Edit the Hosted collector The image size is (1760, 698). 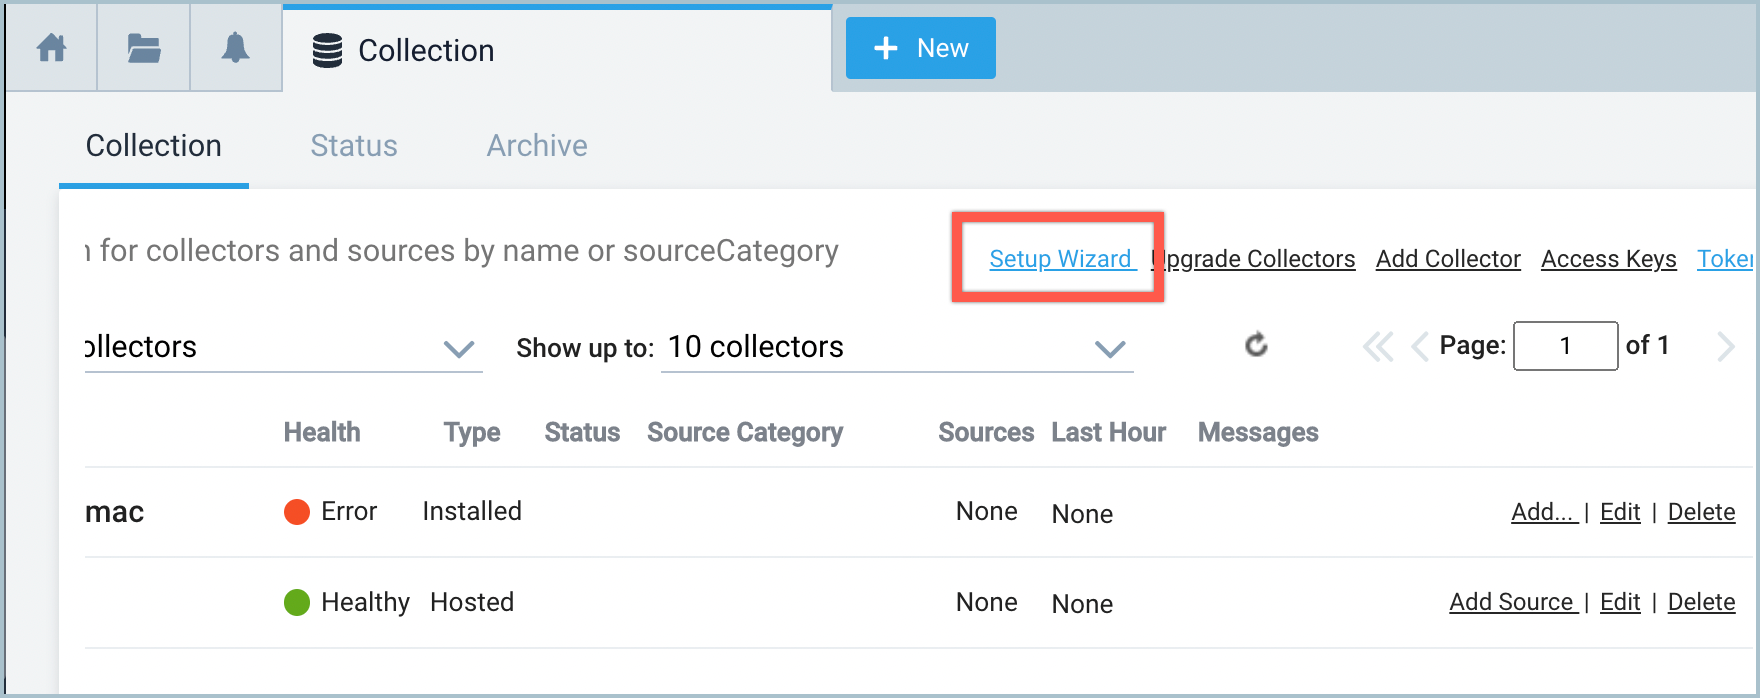(x=1620, y=602)
